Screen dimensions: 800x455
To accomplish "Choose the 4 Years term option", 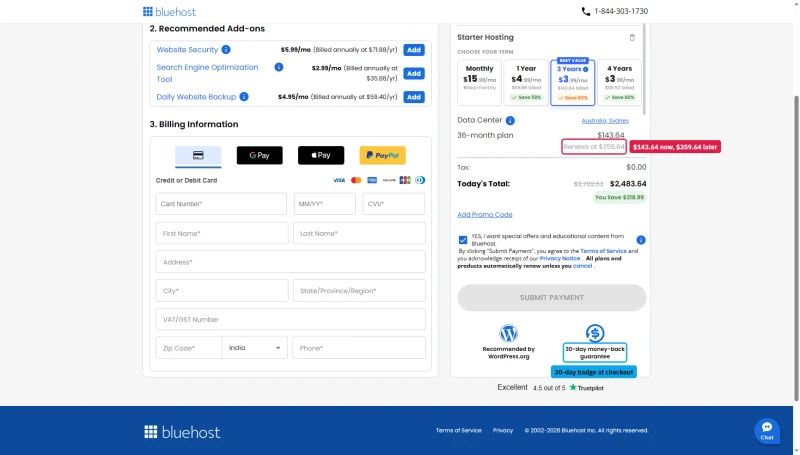I will (619, 82).
